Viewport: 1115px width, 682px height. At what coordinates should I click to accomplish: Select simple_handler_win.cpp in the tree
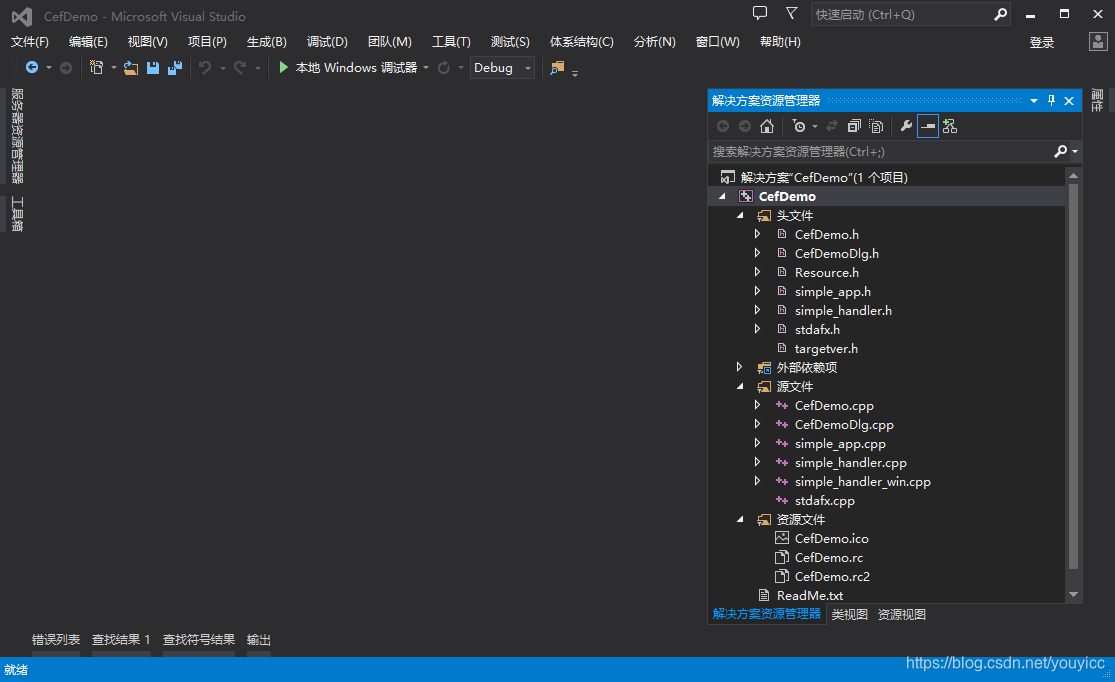click(863, 481)
